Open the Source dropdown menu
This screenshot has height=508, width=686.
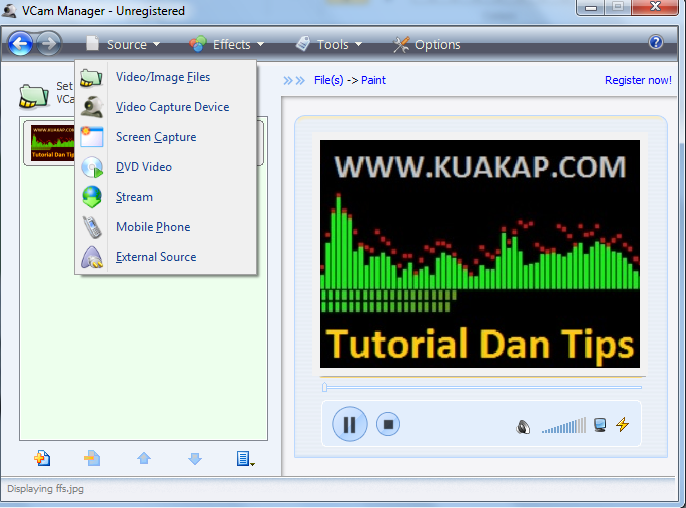[123, 44]
